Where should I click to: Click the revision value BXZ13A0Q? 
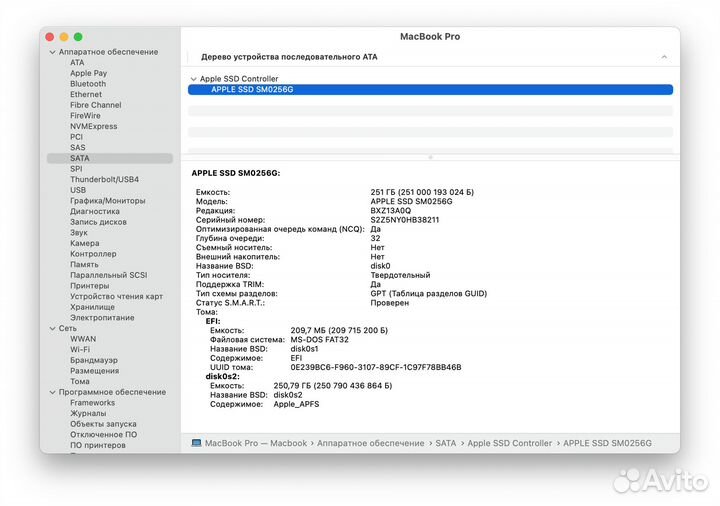[x=390, y=211]
